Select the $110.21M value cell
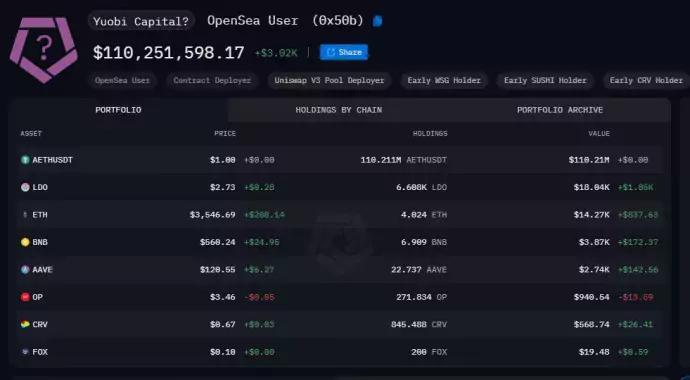The height and width of the screenshot is (380, 690). tap(589, 160)
